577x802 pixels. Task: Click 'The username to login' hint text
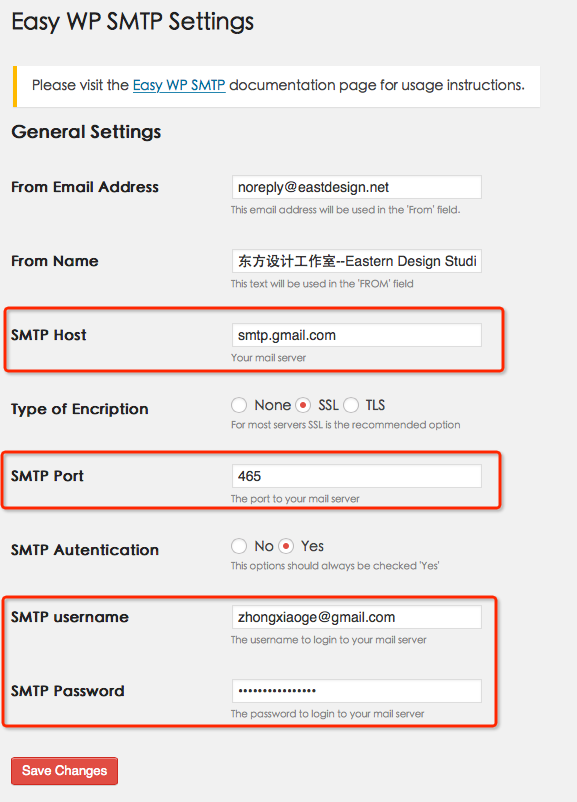(329, 640)
